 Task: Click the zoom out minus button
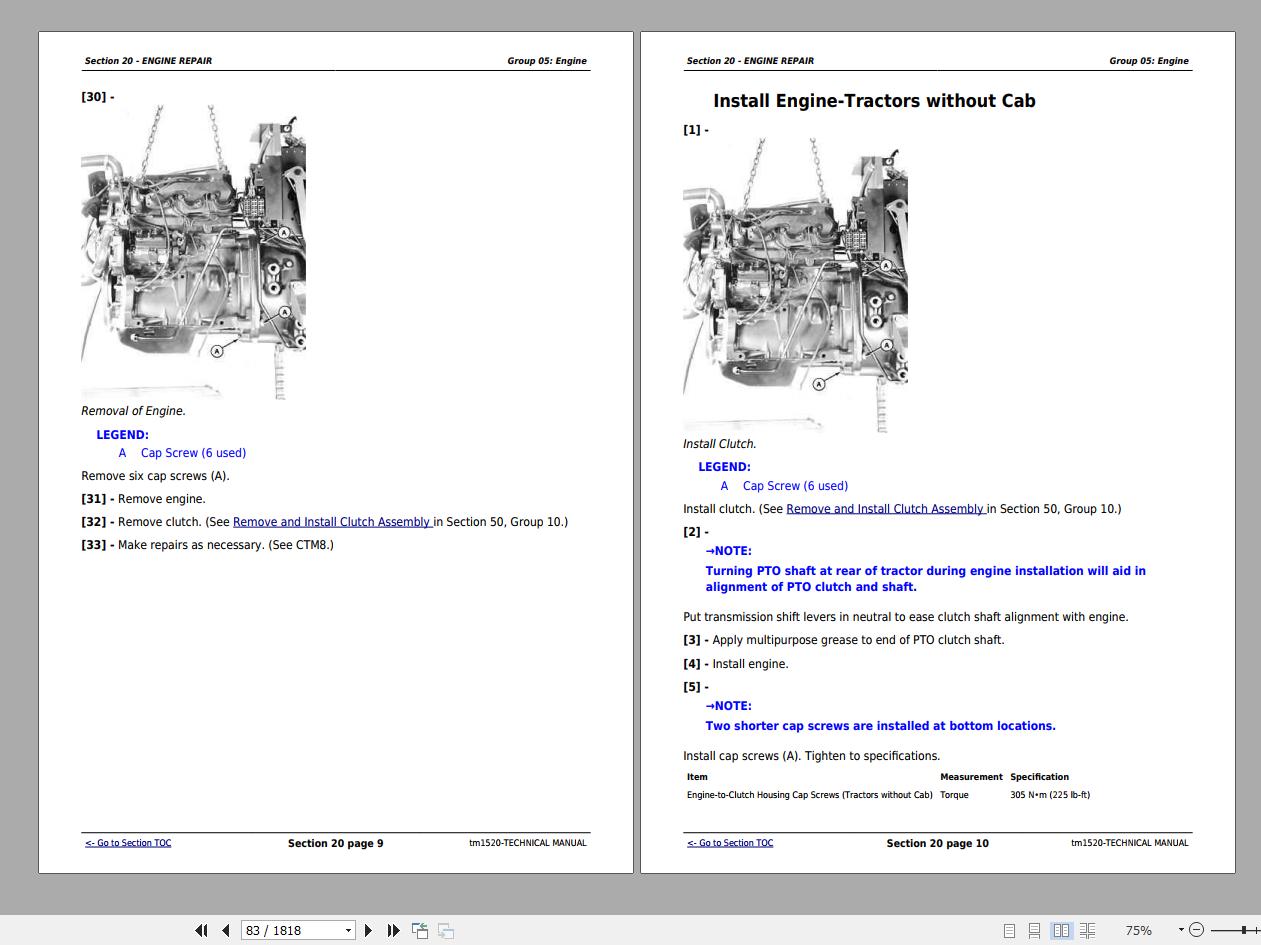point(1197,930)
